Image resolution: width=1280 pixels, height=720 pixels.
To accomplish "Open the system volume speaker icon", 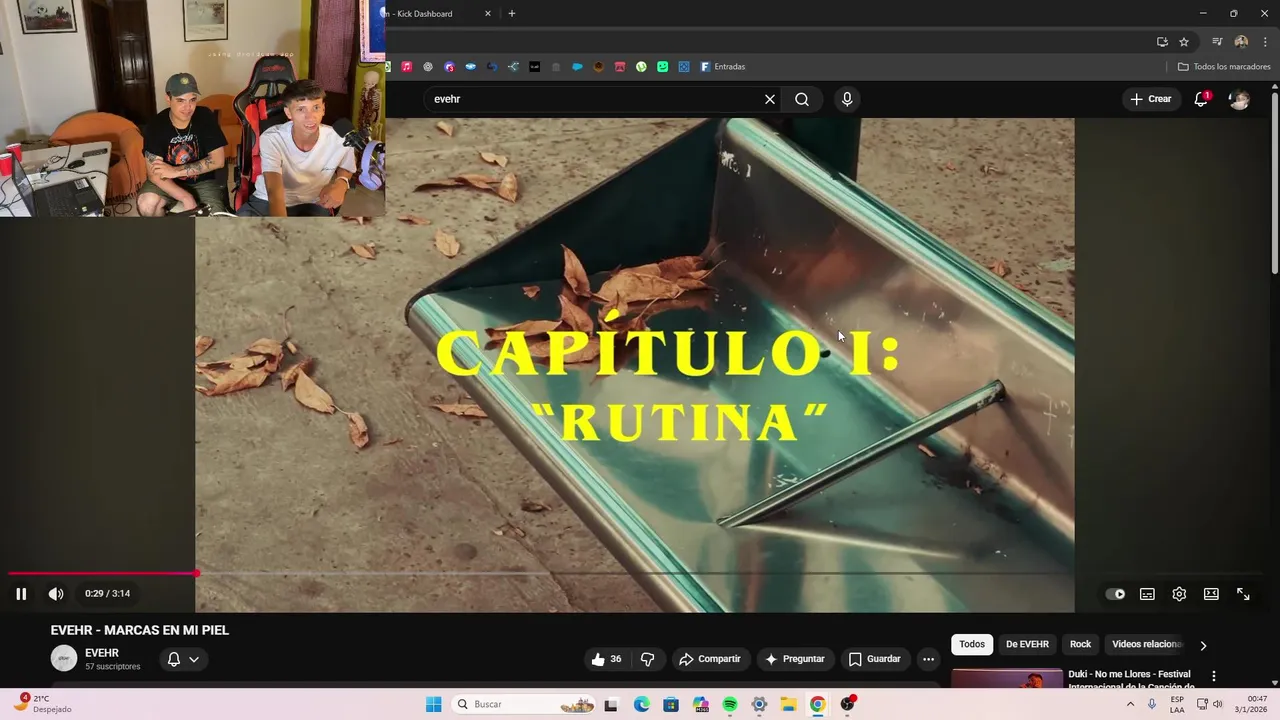I will point(1218,704).
